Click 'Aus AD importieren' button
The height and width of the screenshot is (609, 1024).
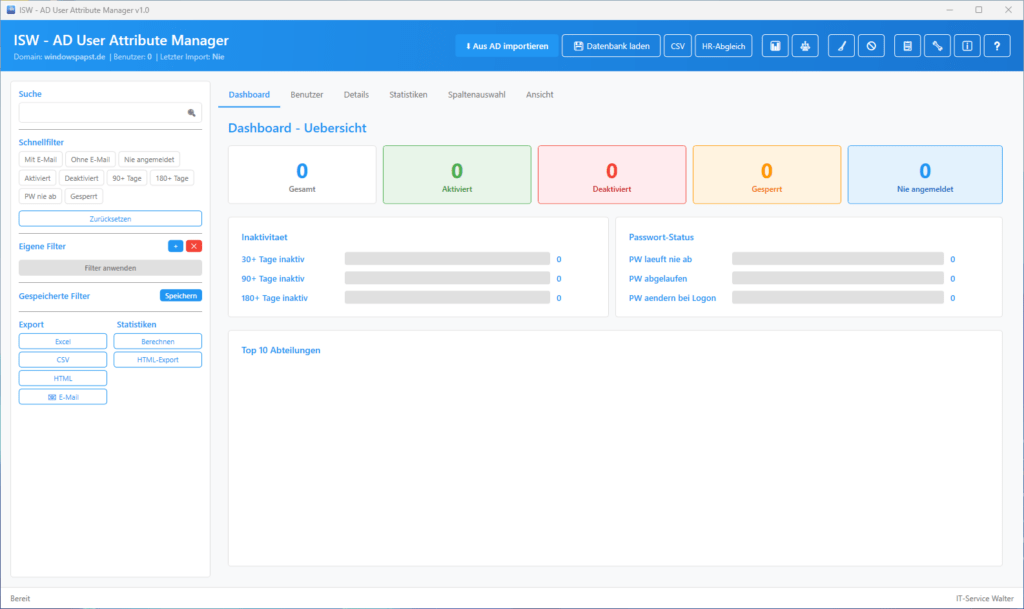[x=505, y=46]
